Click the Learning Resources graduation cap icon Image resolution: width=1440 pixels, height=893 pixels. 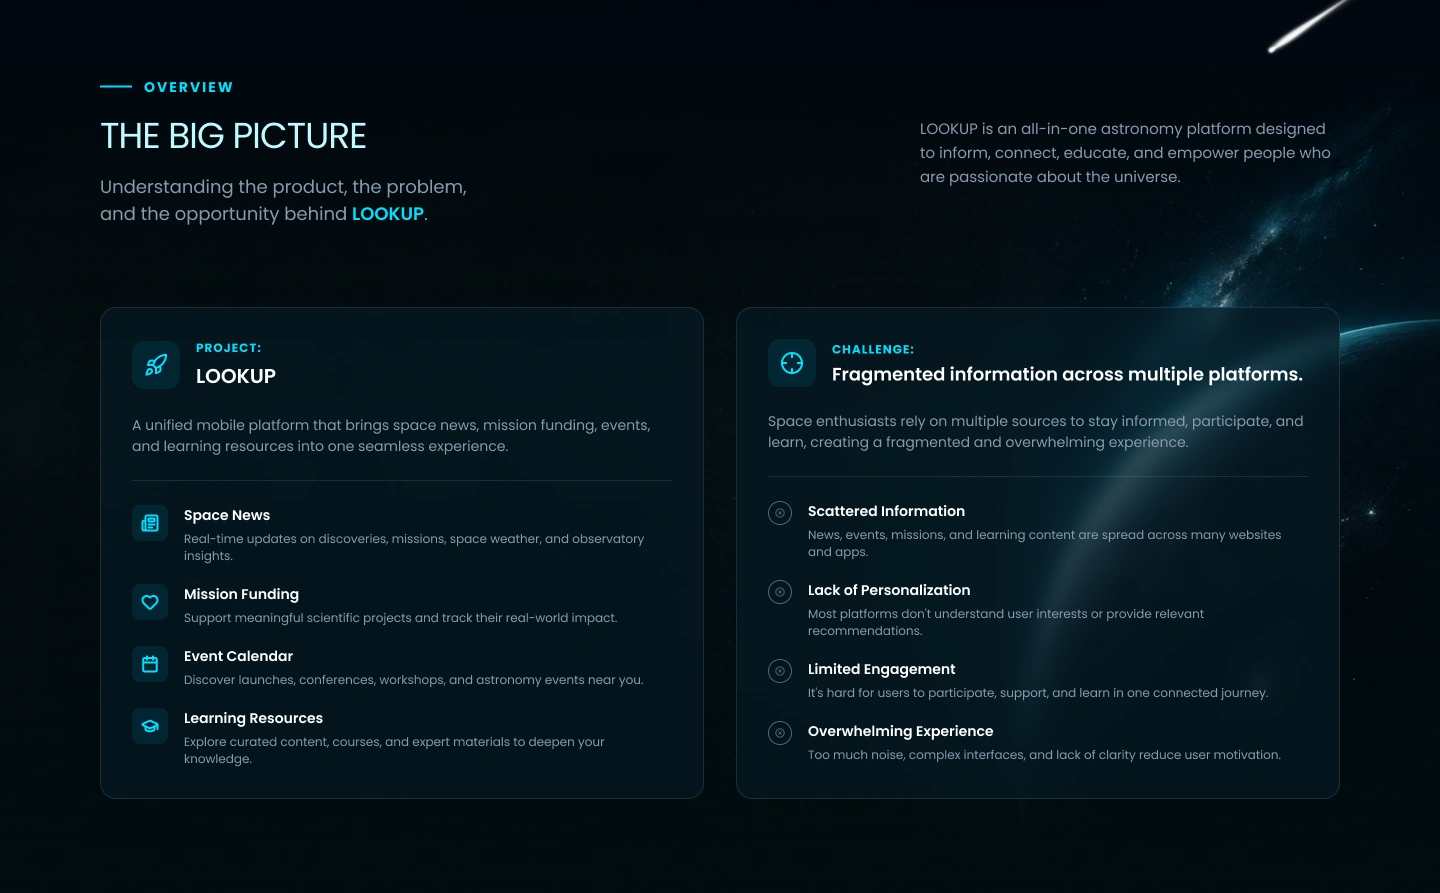[x=150, y=726]
